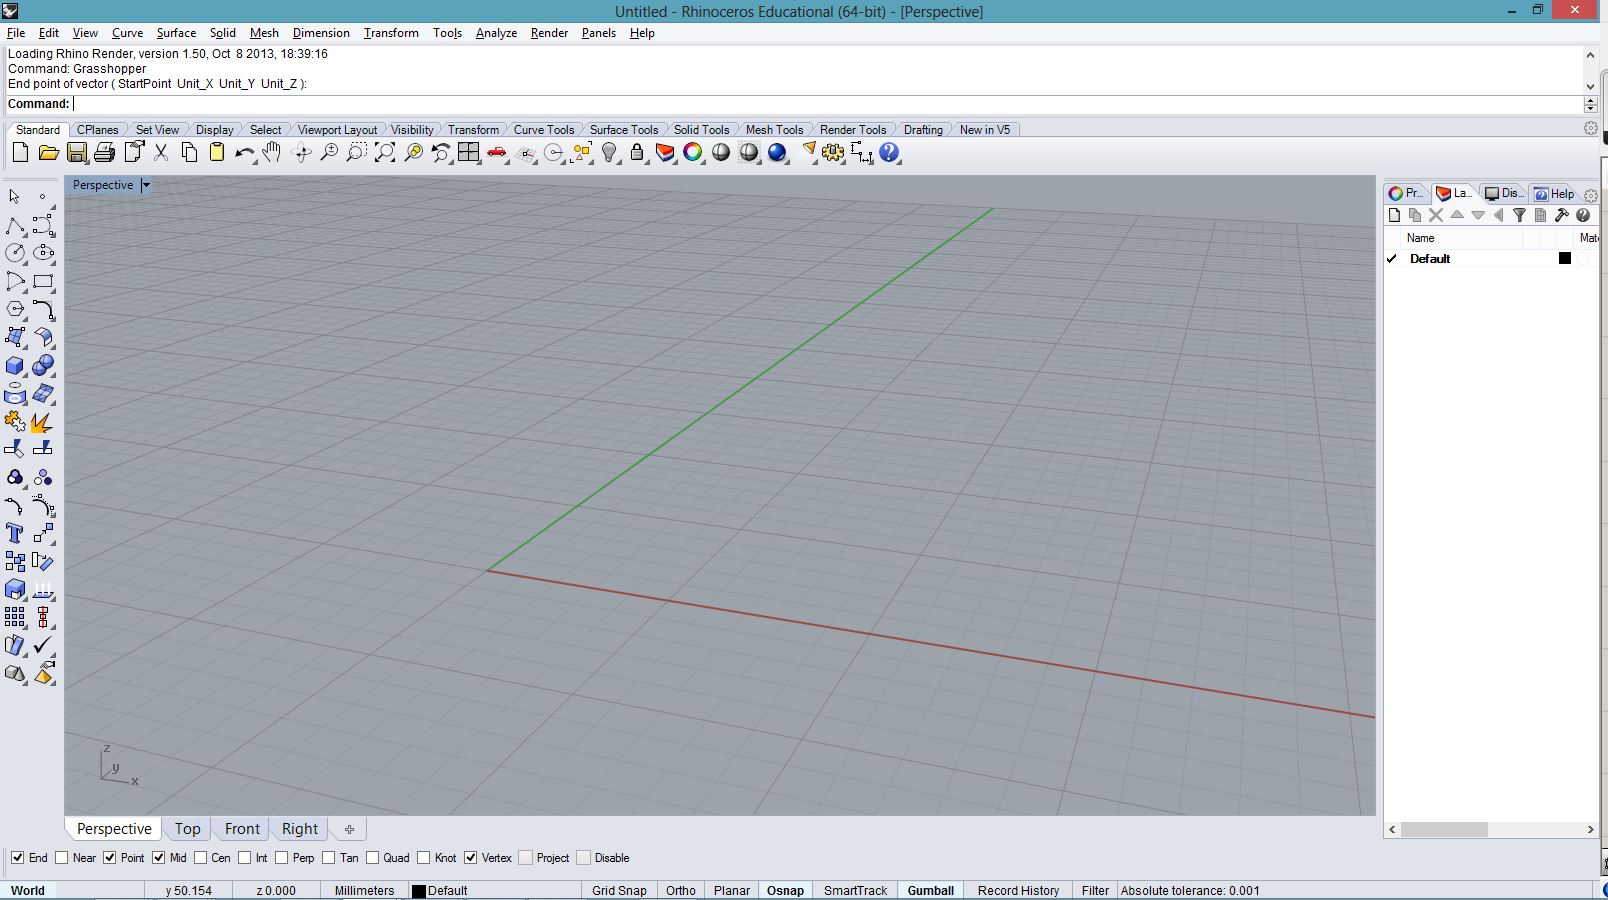Screen dimensions: 1608x900
Task: Toggle Grid Snap in the status bar
Action: (x=618, y=890)
